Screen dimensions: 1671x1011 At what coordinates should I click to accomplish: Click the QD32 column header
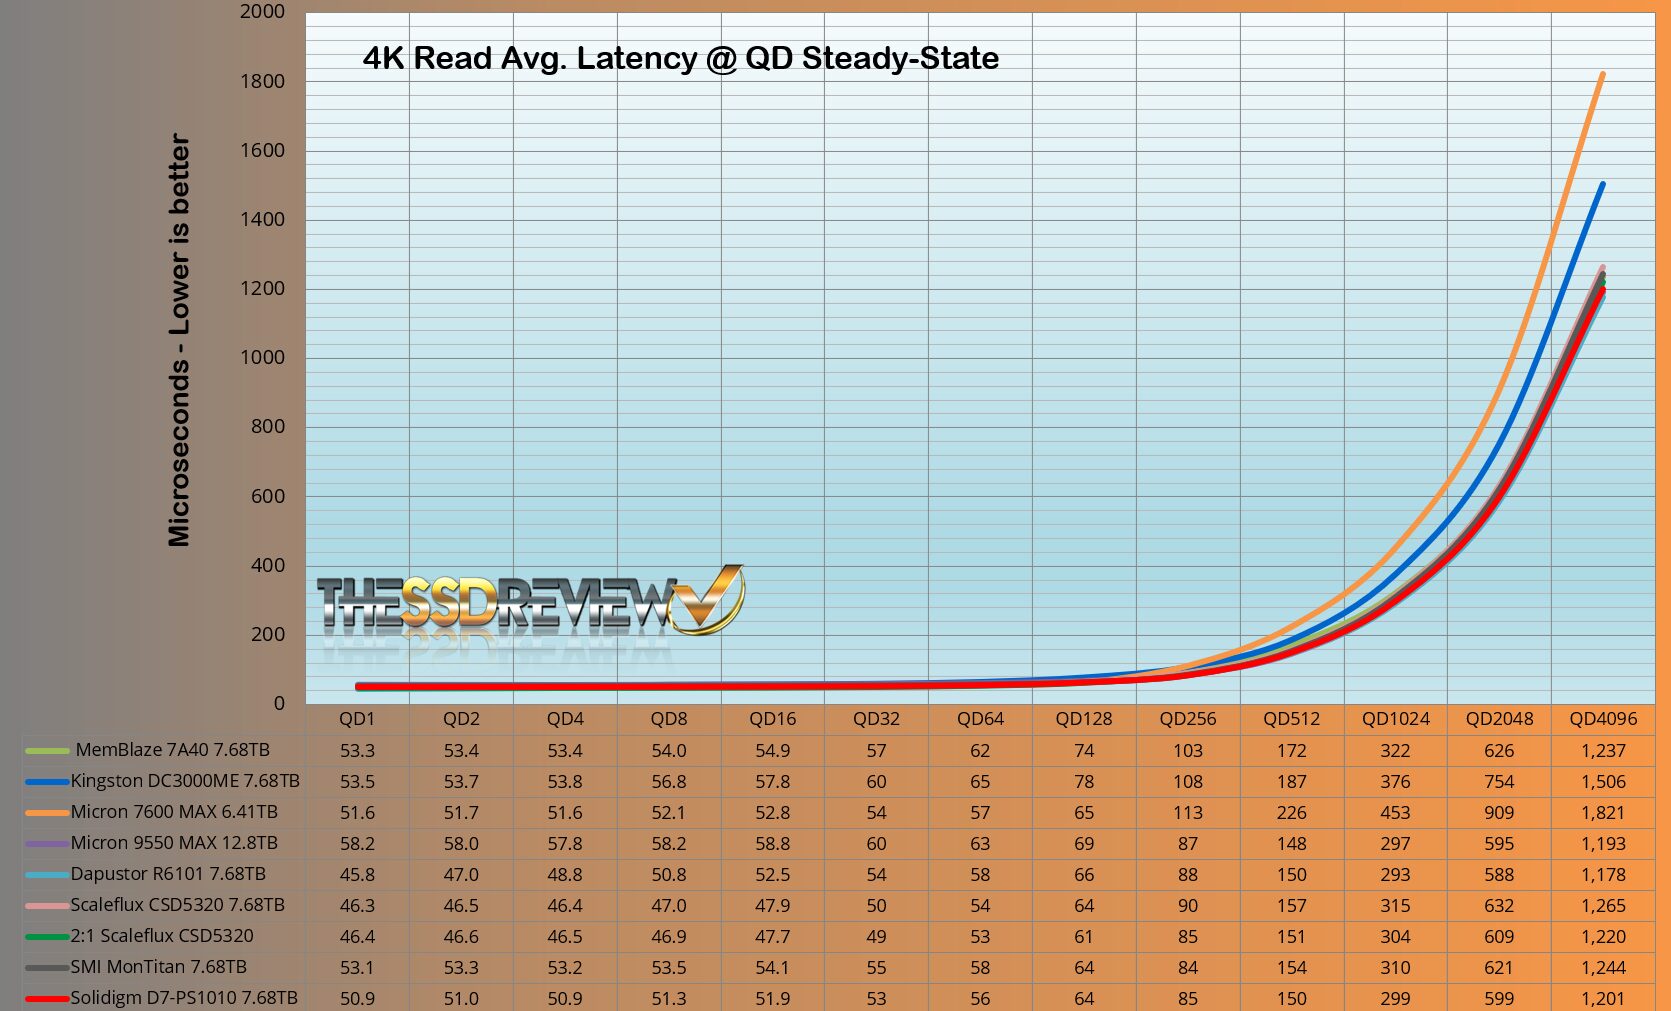(x=877, y=719)
